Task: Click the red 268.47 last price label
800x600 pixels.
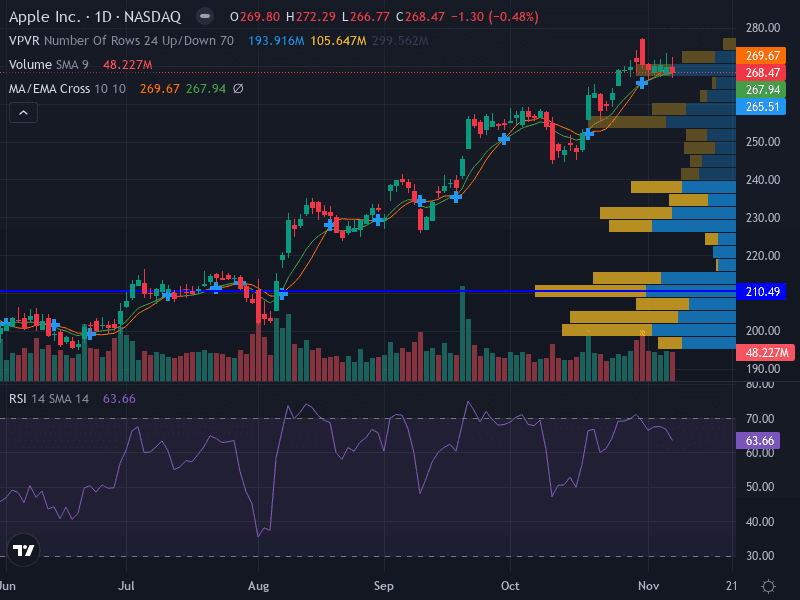Action: coord(762,72)
